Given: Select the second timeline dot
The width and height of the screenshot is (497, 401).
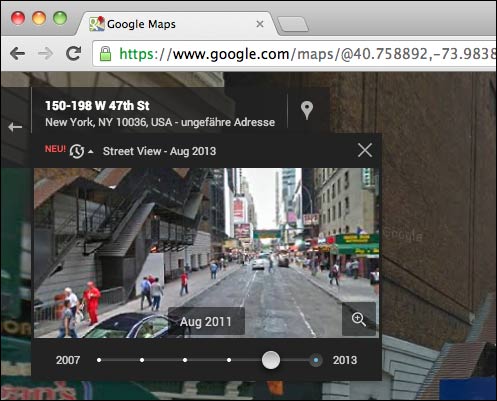Looking at the screenshot, I should (x=142, y=360).
